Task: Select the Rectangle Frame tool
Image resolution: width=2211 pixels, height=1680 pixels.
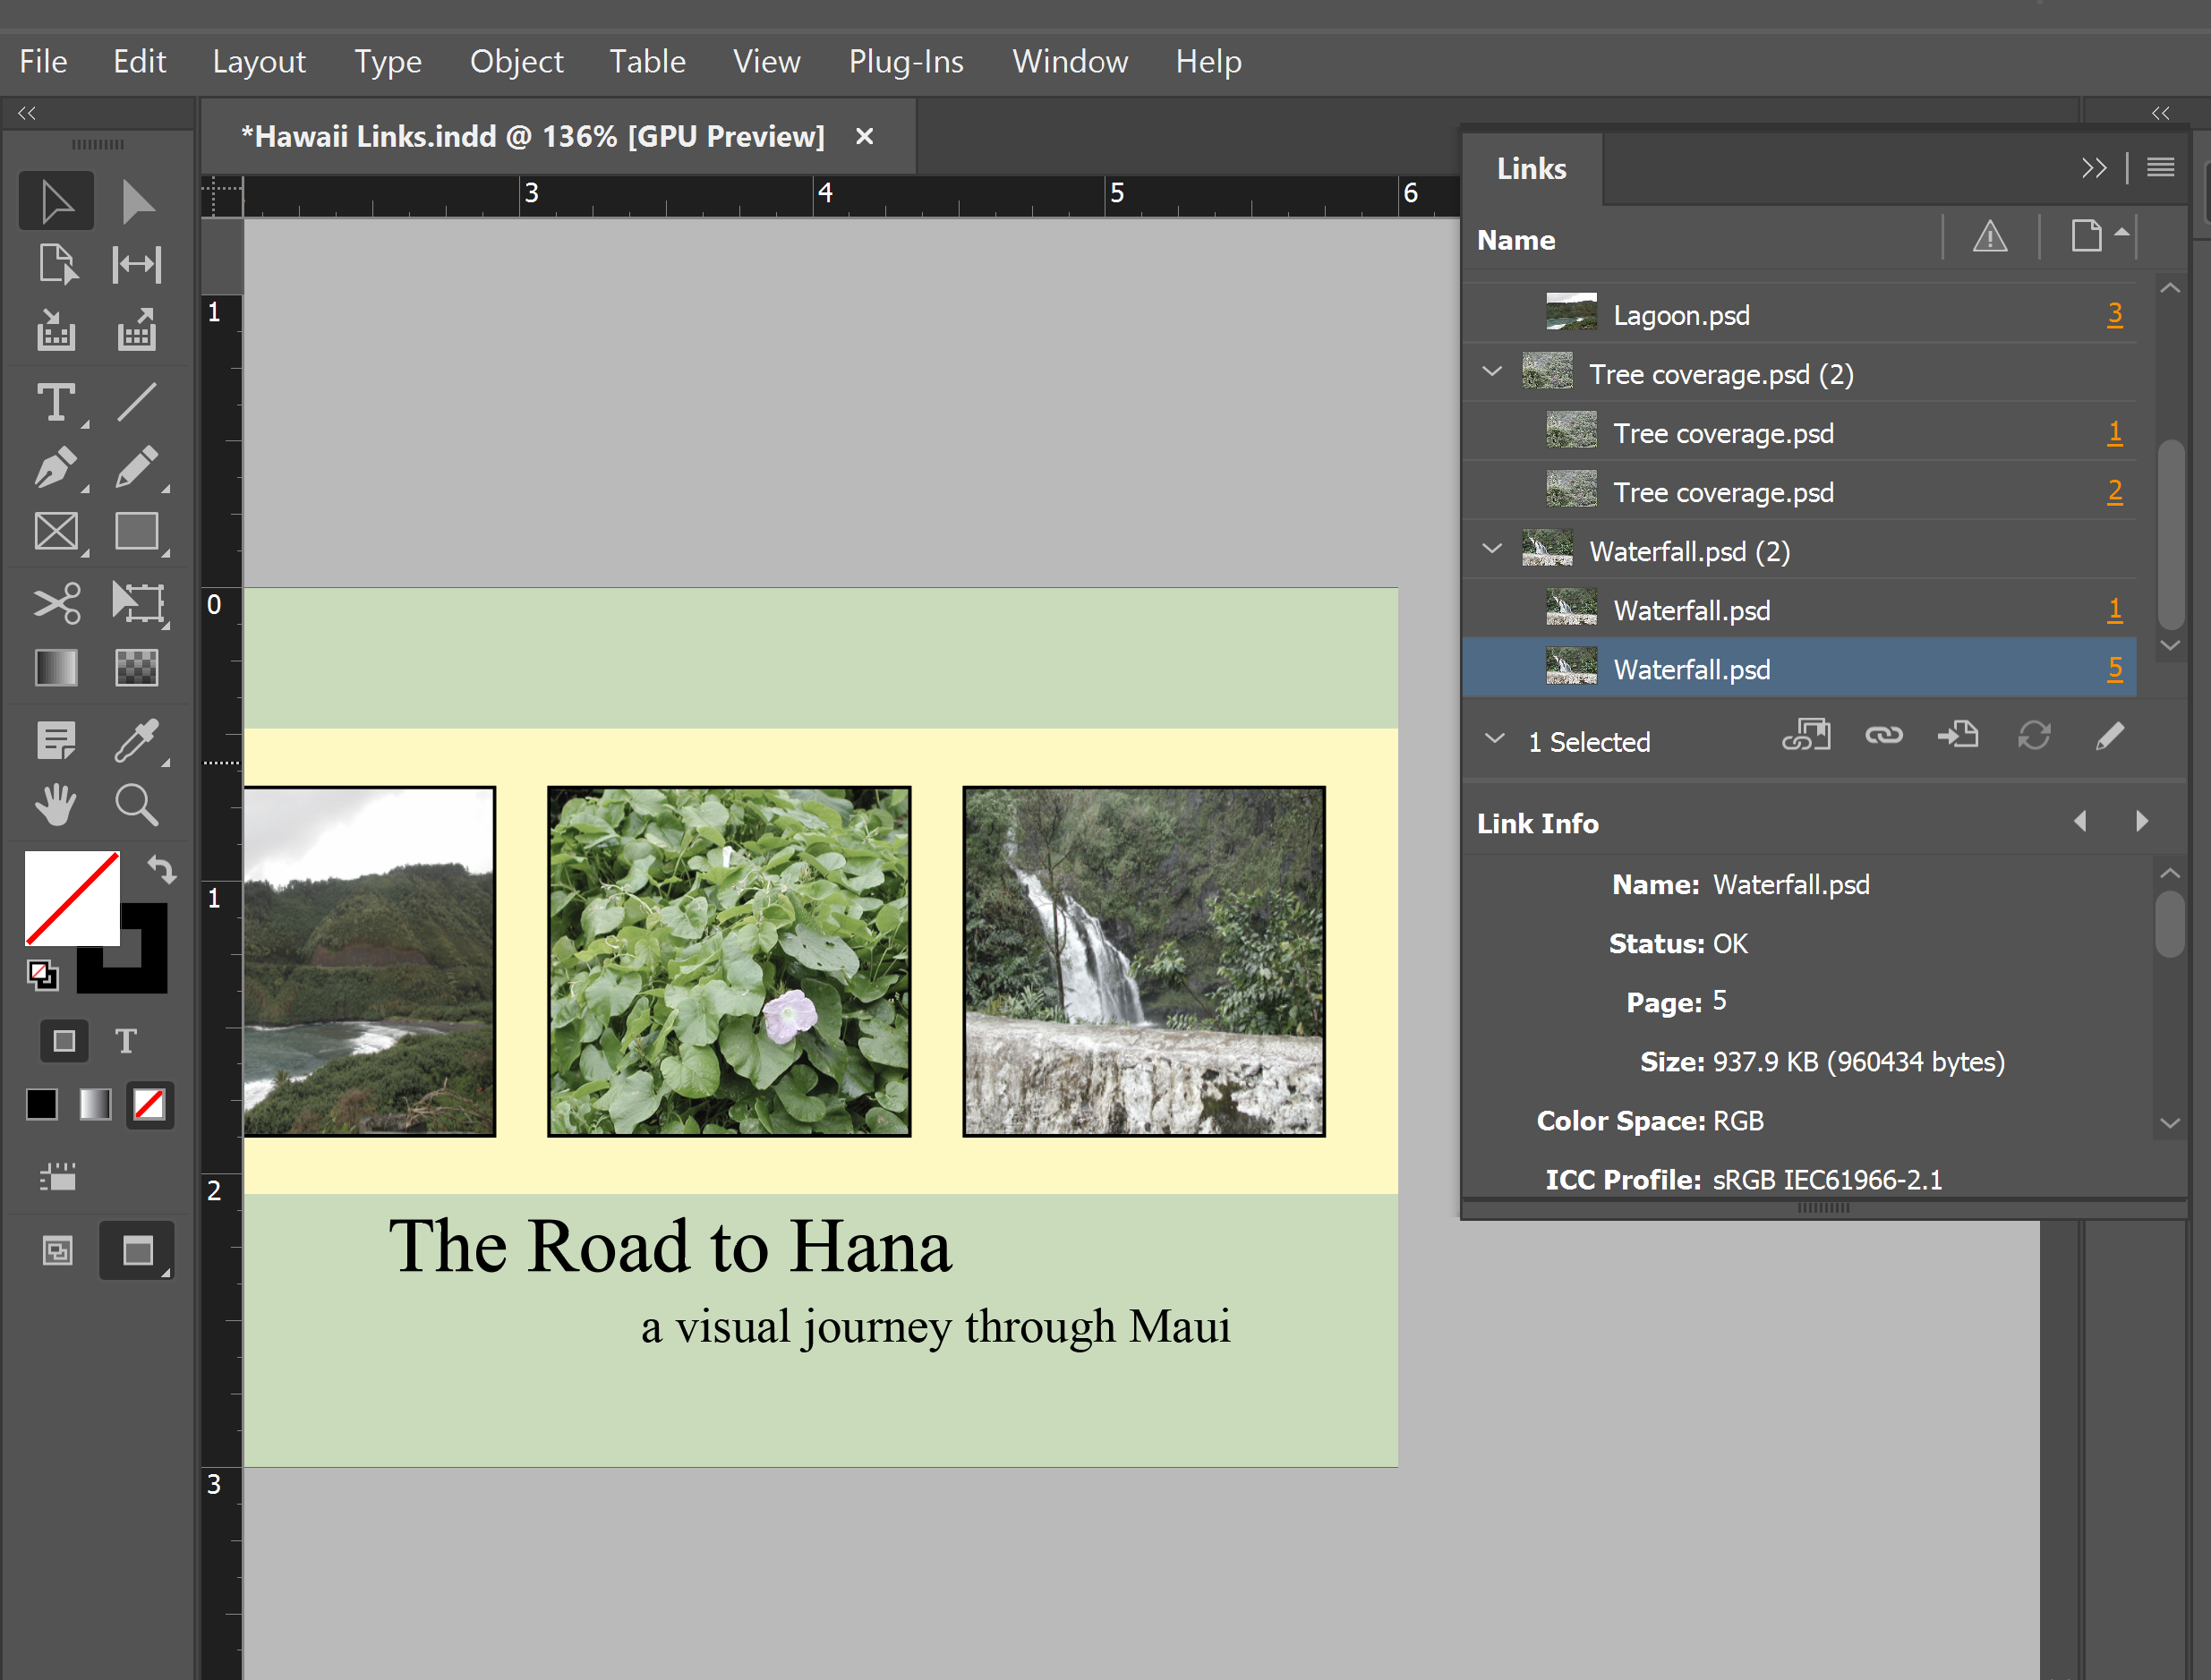Action: point(56,532)
